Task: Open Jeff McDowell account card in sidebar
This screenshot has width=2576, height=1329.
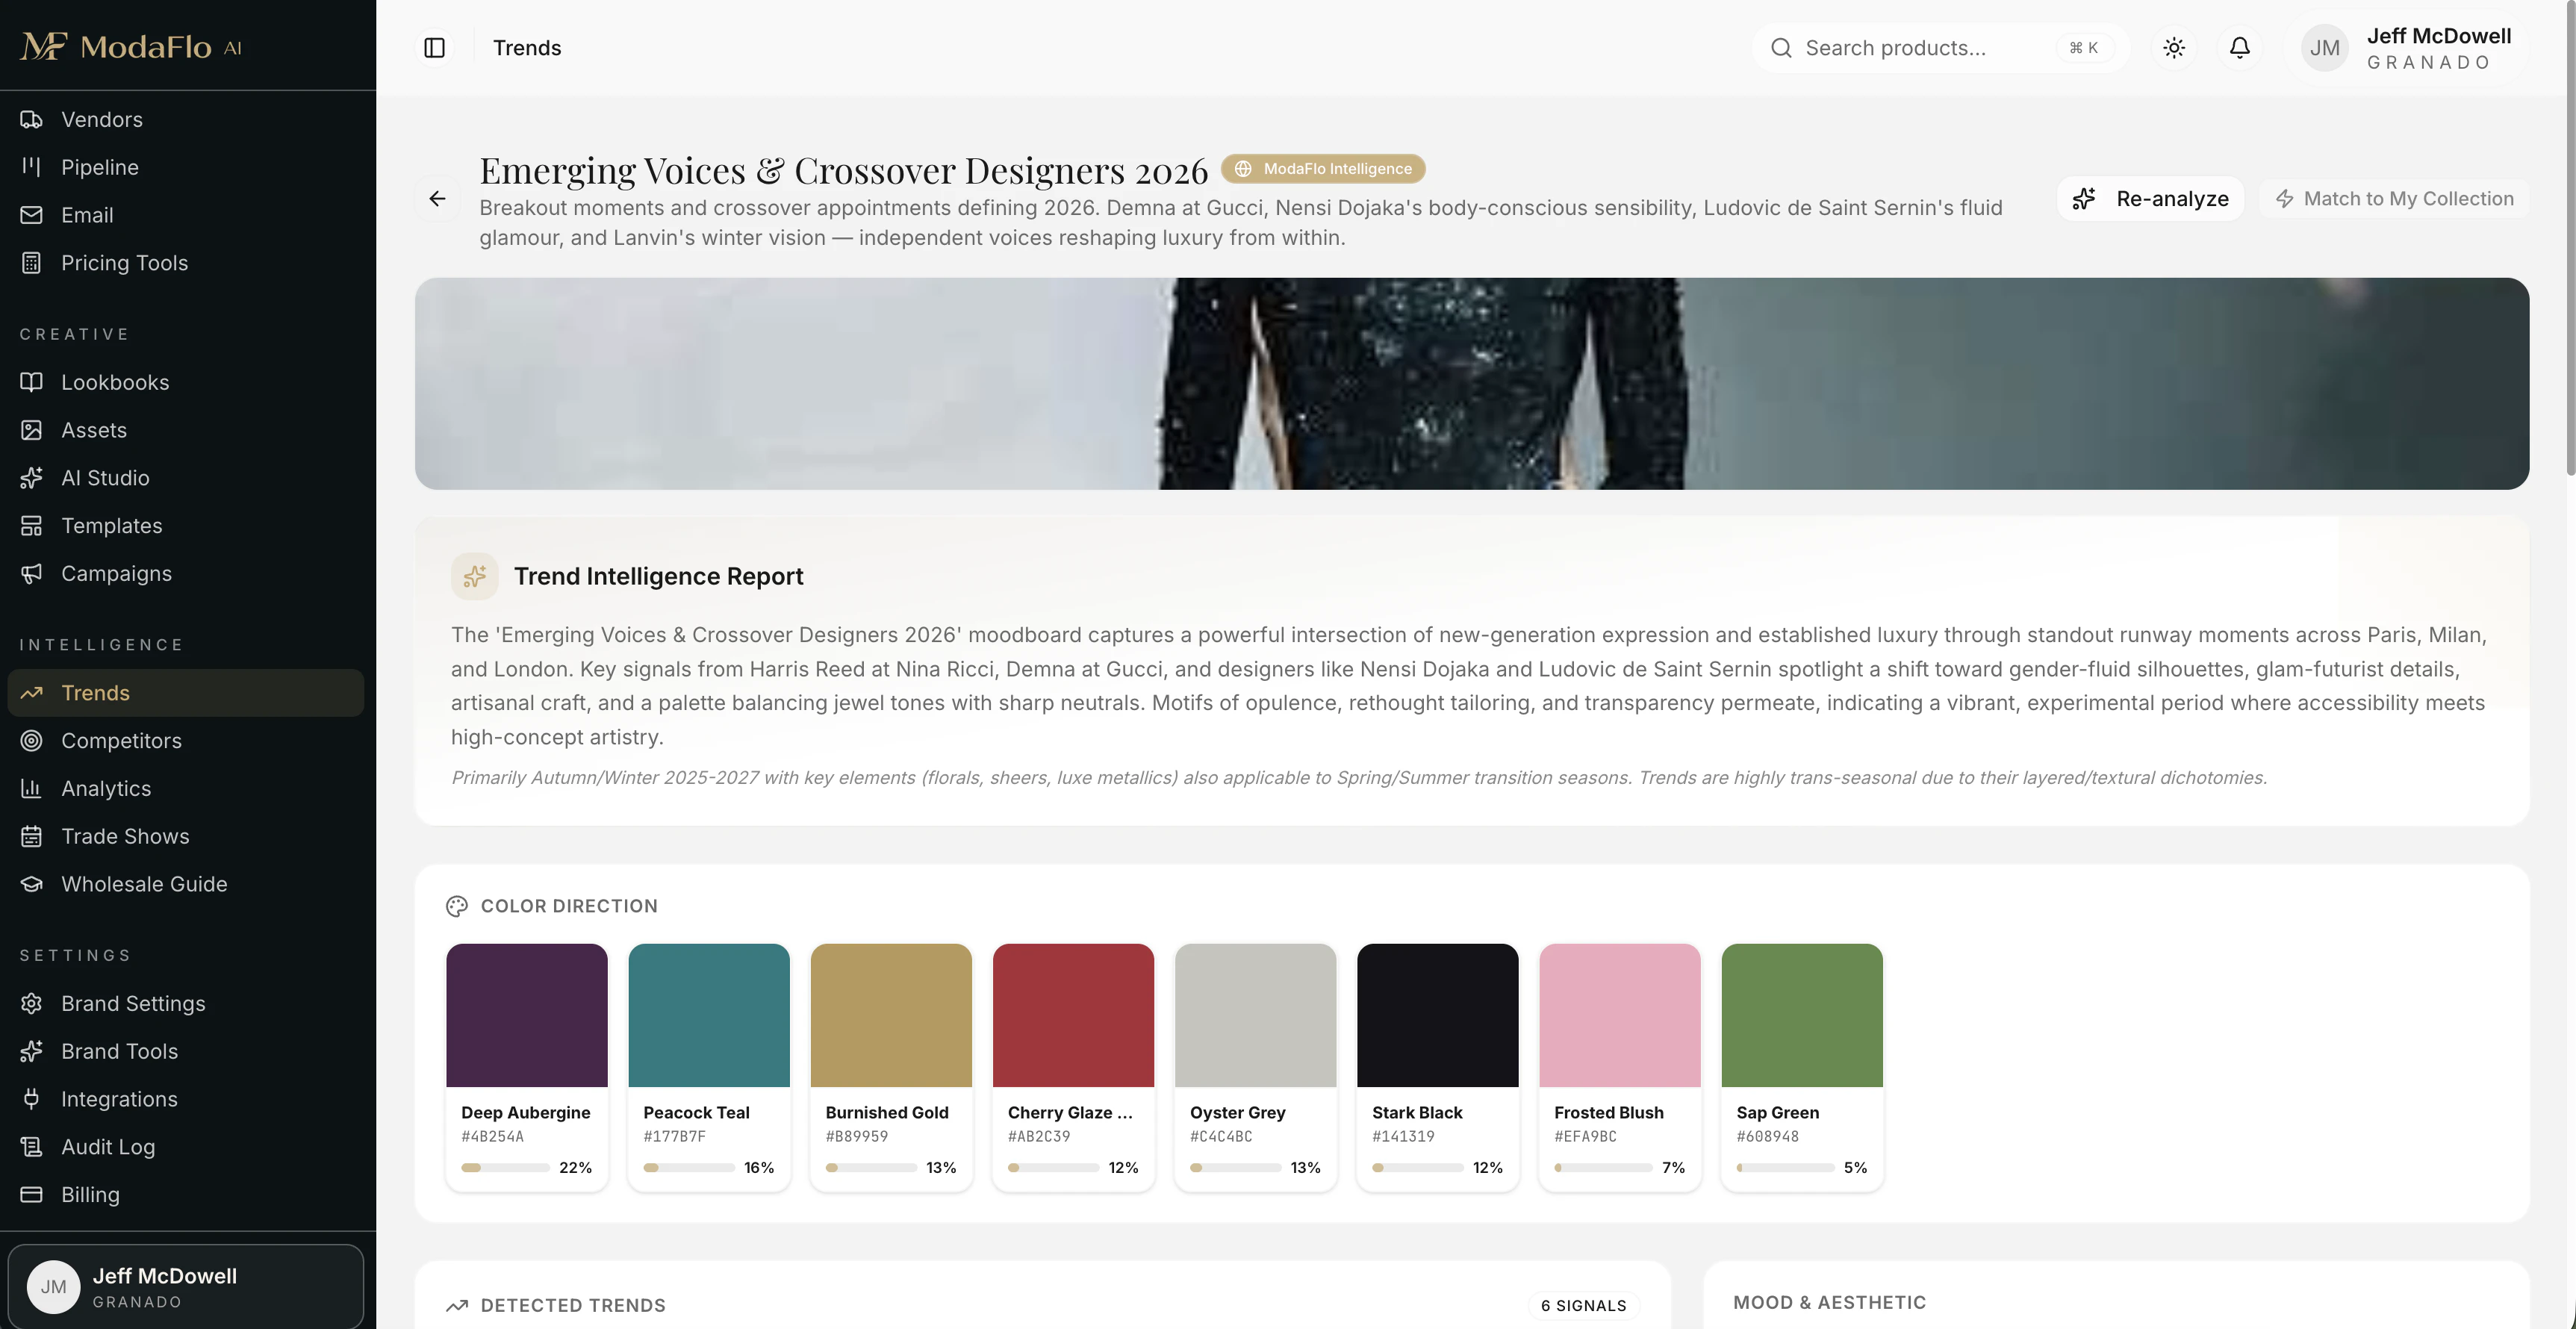Action: coord(186,1286)
